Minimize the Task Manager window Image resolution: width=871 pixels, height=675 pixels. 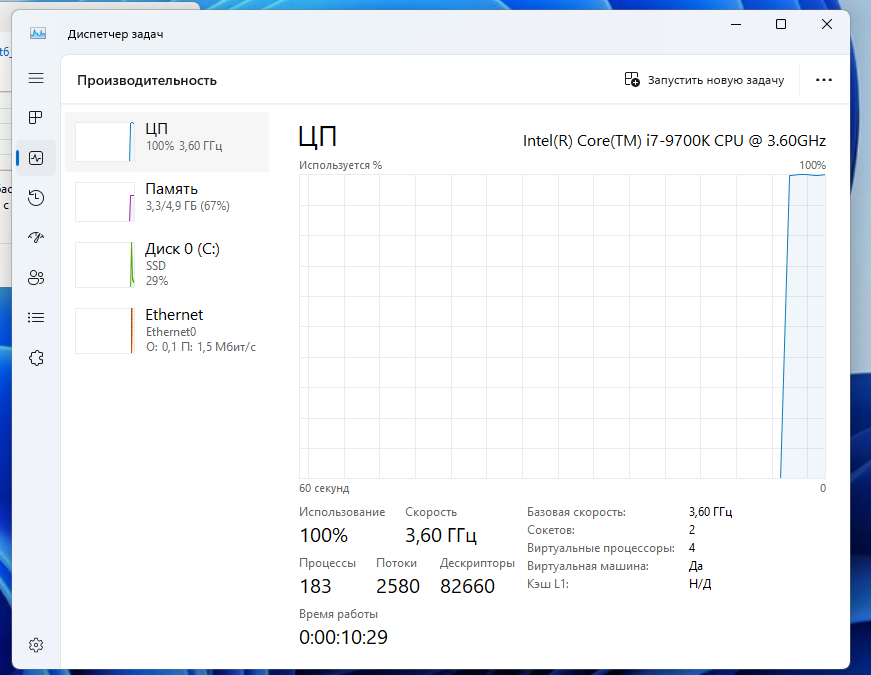click(x=736, y=24)
